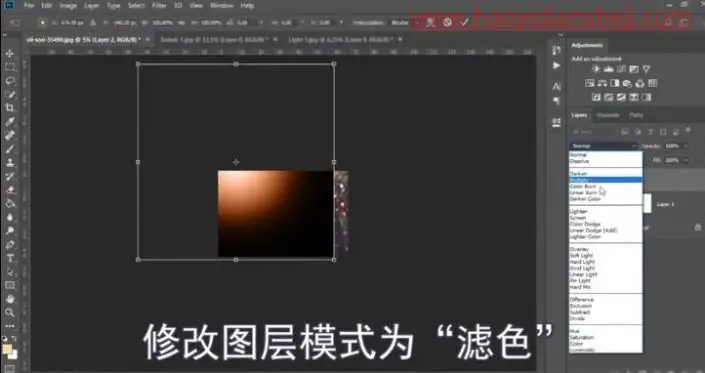Select the Crop tool
705x373 pixels.
tap(9, 108)
